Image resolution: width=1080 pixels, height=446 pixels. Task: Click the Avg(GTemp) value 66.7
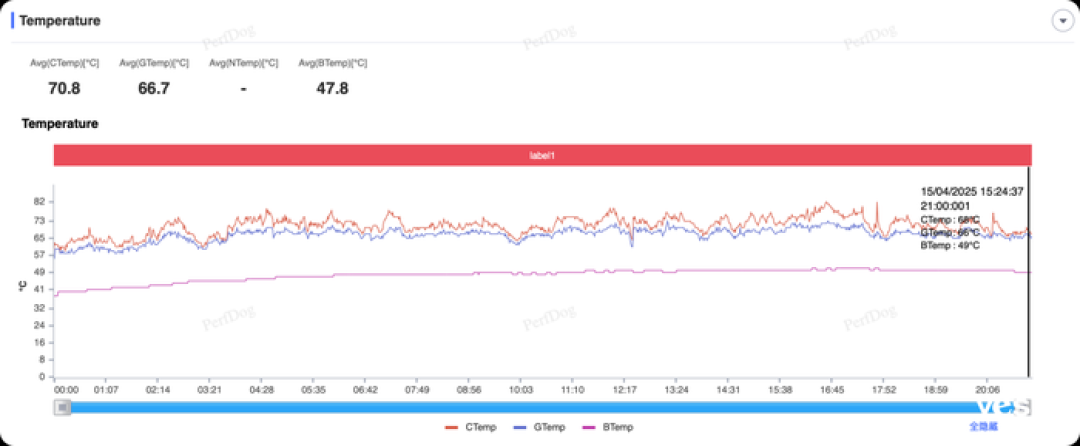pos(154,88)
